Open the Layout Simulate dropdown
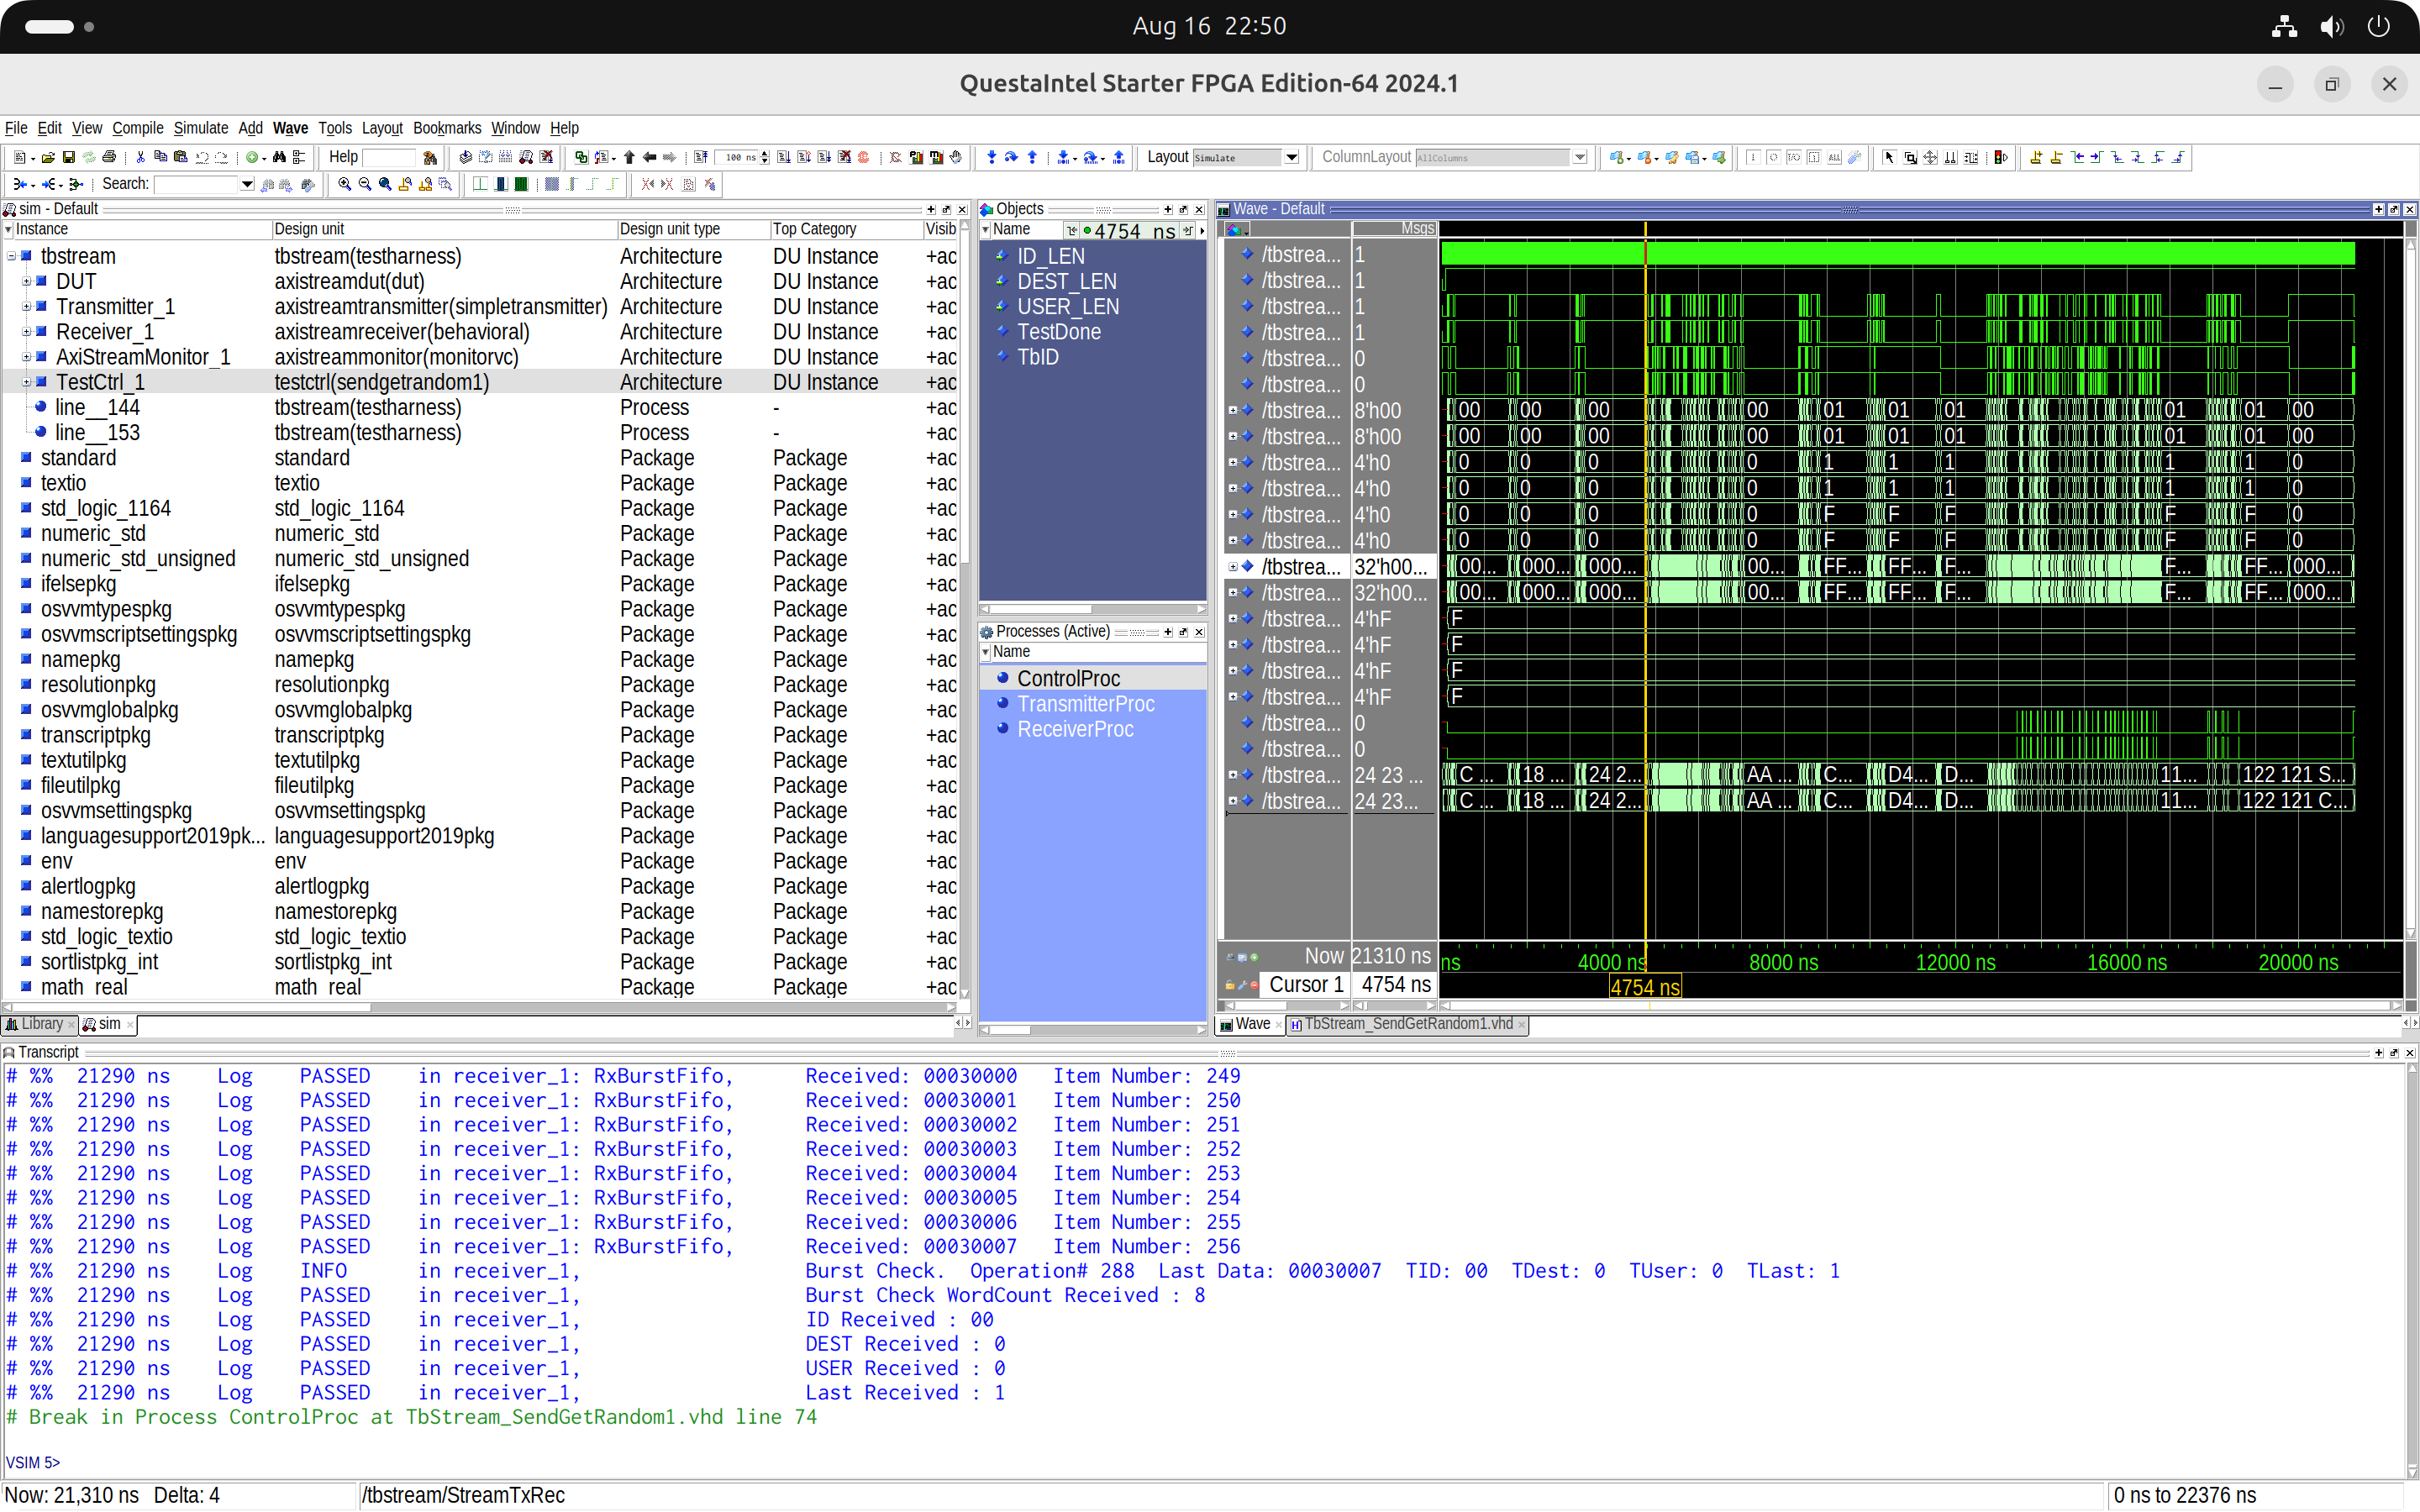Viewport: 2420px width, 1512px height. tap(1291, 157)
